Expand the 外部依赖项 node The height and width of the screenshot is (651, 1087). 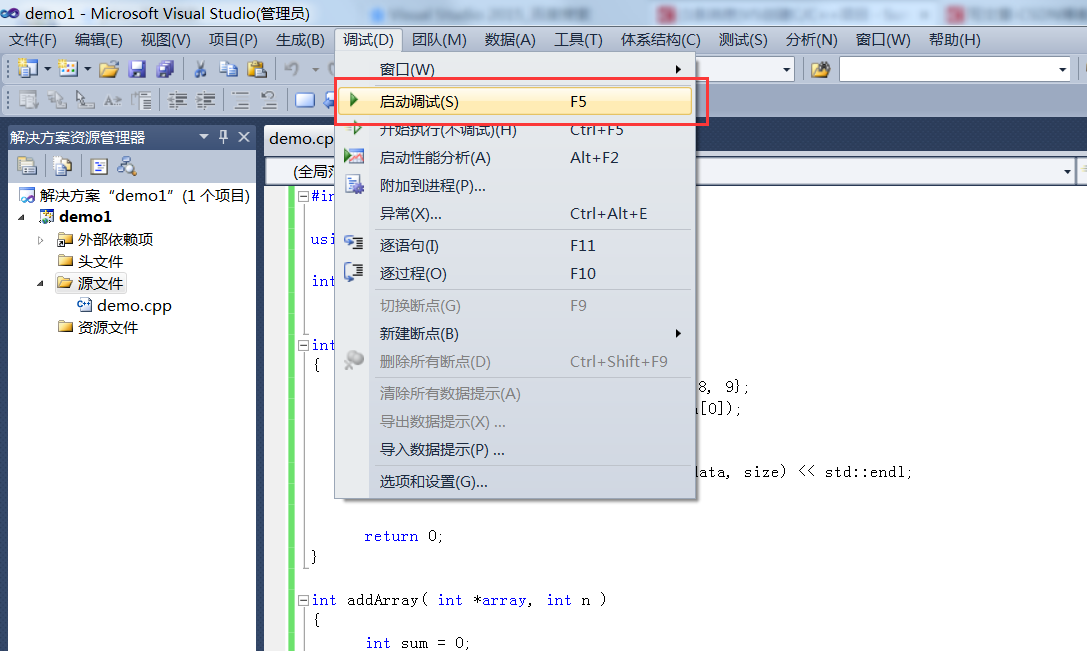[40, 240]
